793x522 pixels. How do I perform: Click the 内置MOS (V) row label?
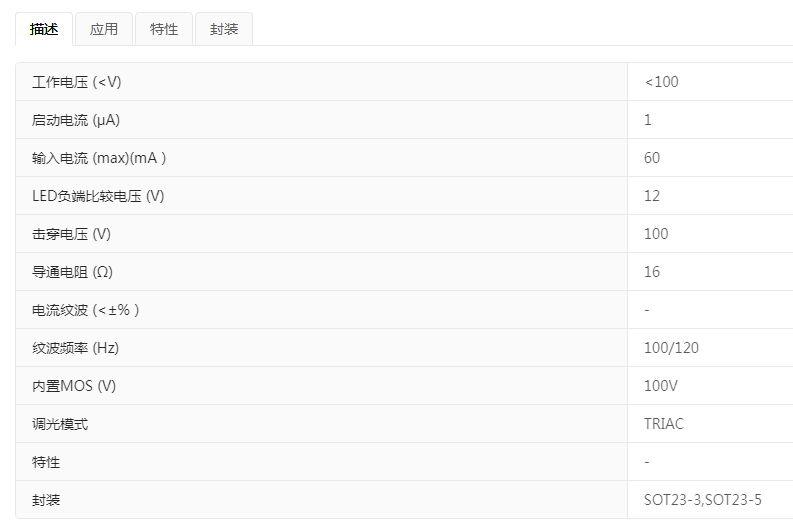pyautogui.click(x=74, y=386)
